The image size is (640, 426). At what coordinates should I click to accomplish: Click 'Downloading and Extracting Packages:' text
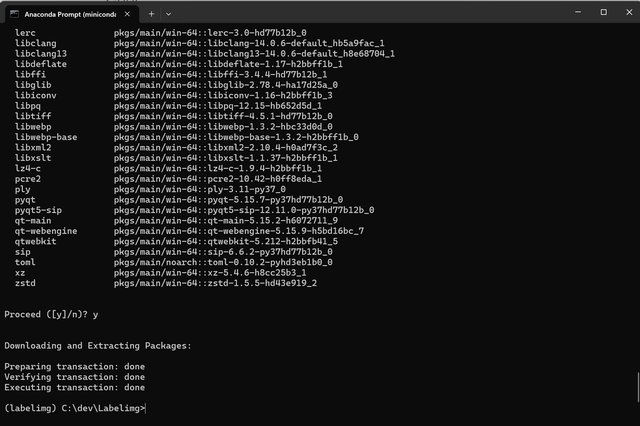click(x=98, y=346)
